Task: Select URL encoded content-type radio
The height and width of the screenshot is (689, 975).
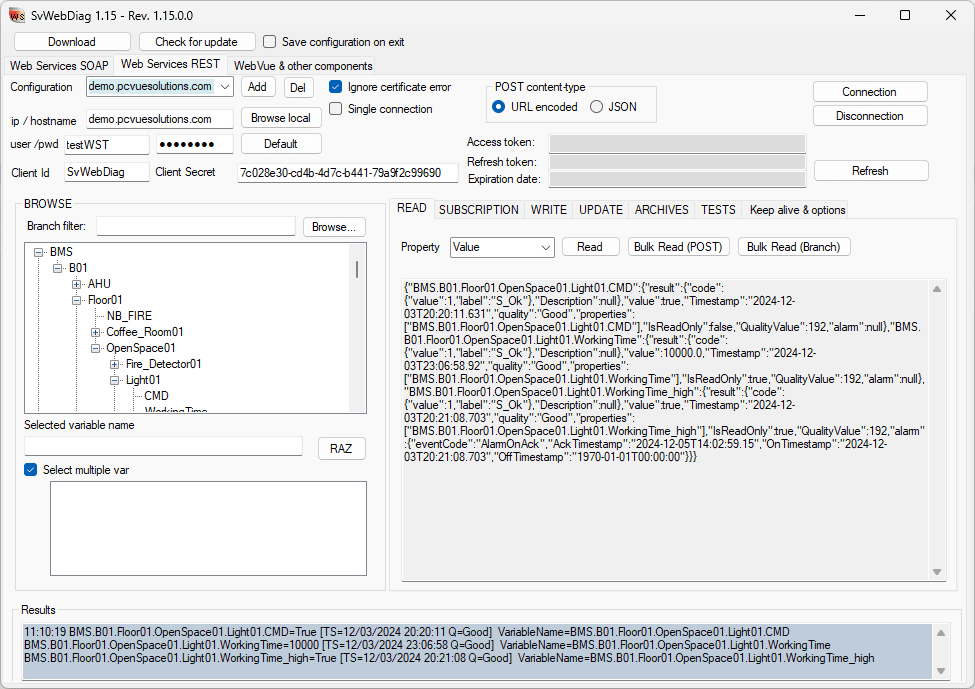Action: coord(498,107)
